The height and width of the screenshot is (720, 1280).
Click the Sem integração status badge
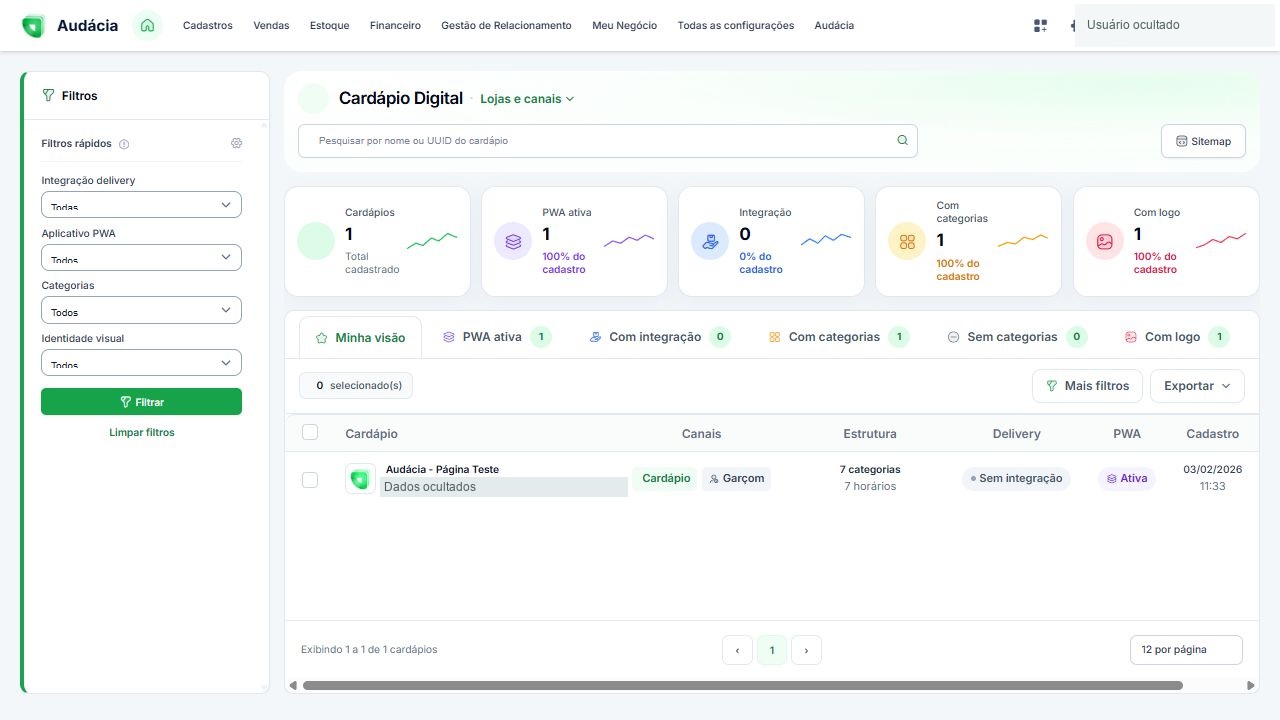[1016, 479]
